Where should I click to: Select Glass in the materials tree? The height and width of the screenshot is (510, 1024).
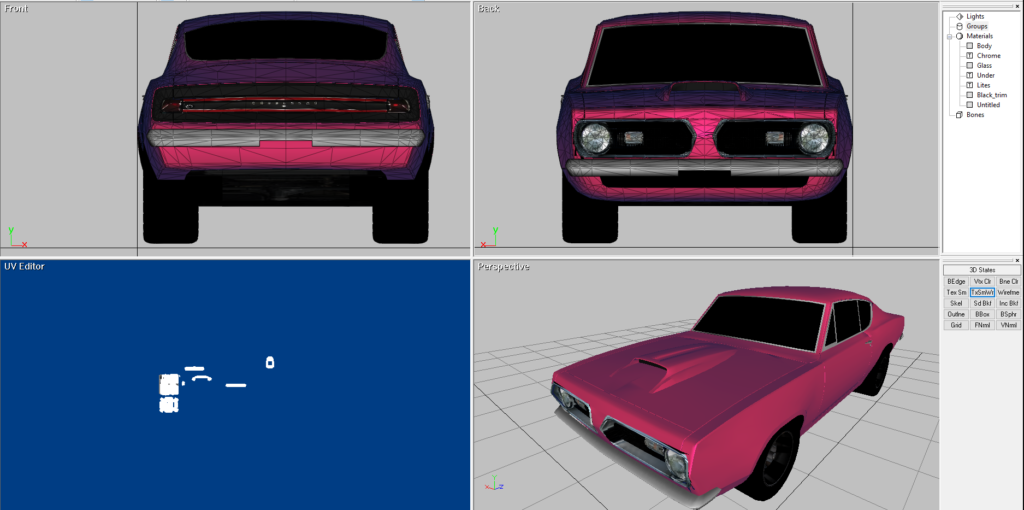pos(984,65)
